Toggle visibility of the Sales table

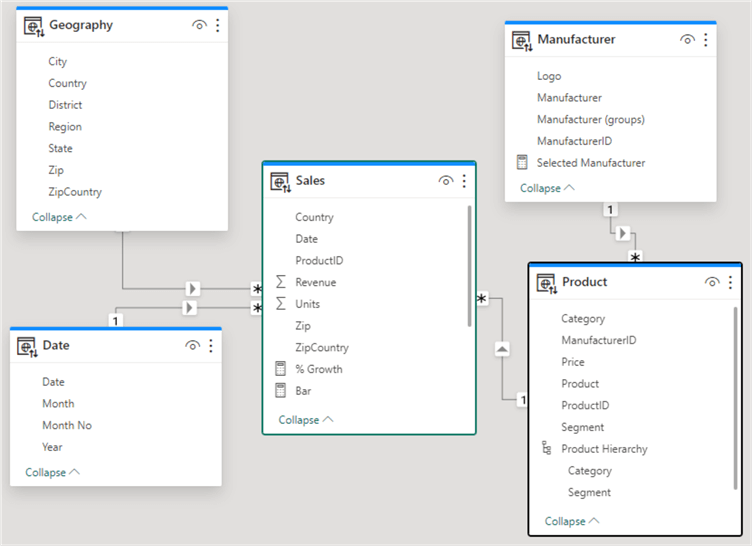pyautogui.click(x=445, y=181)
